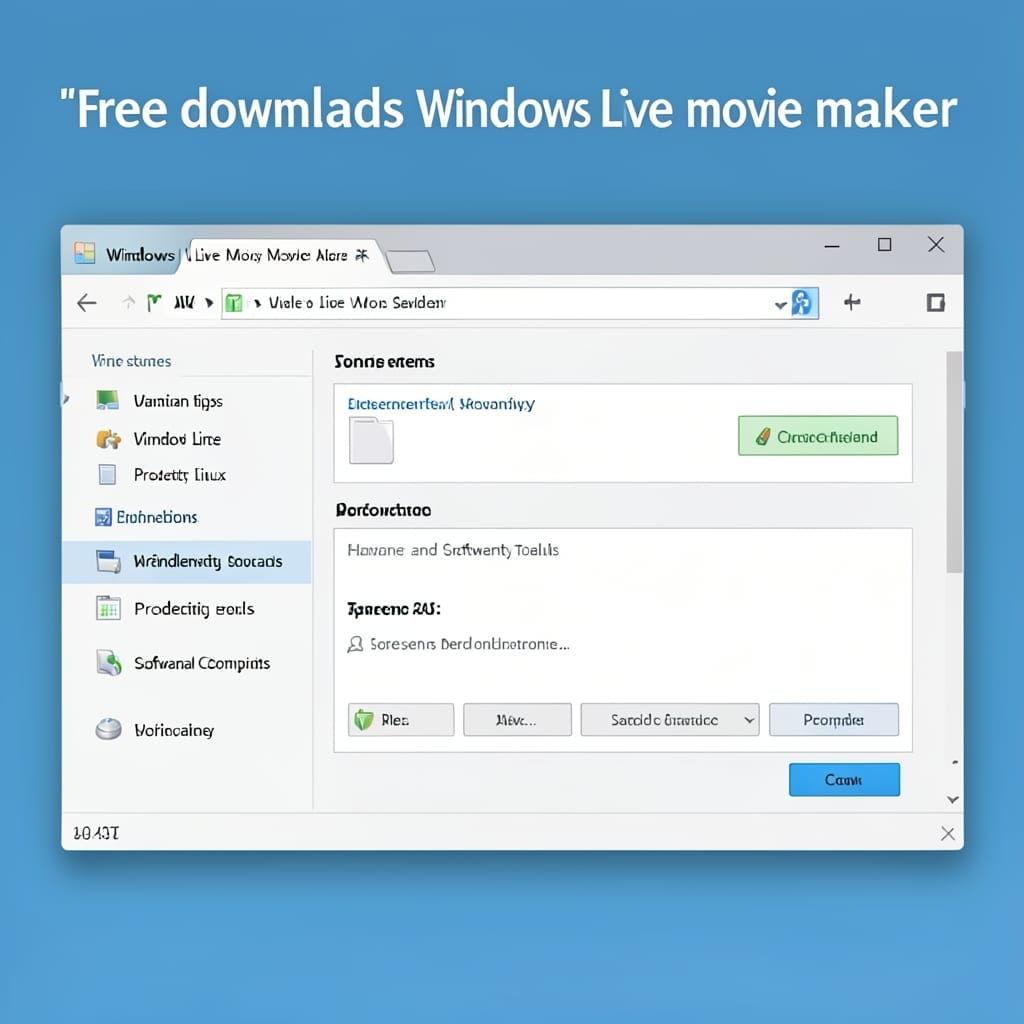The image size is (1024, 1024).
Task: Click the 'Prodecitig eorils' spreadsheet icon
Action: tap(108, 608)
